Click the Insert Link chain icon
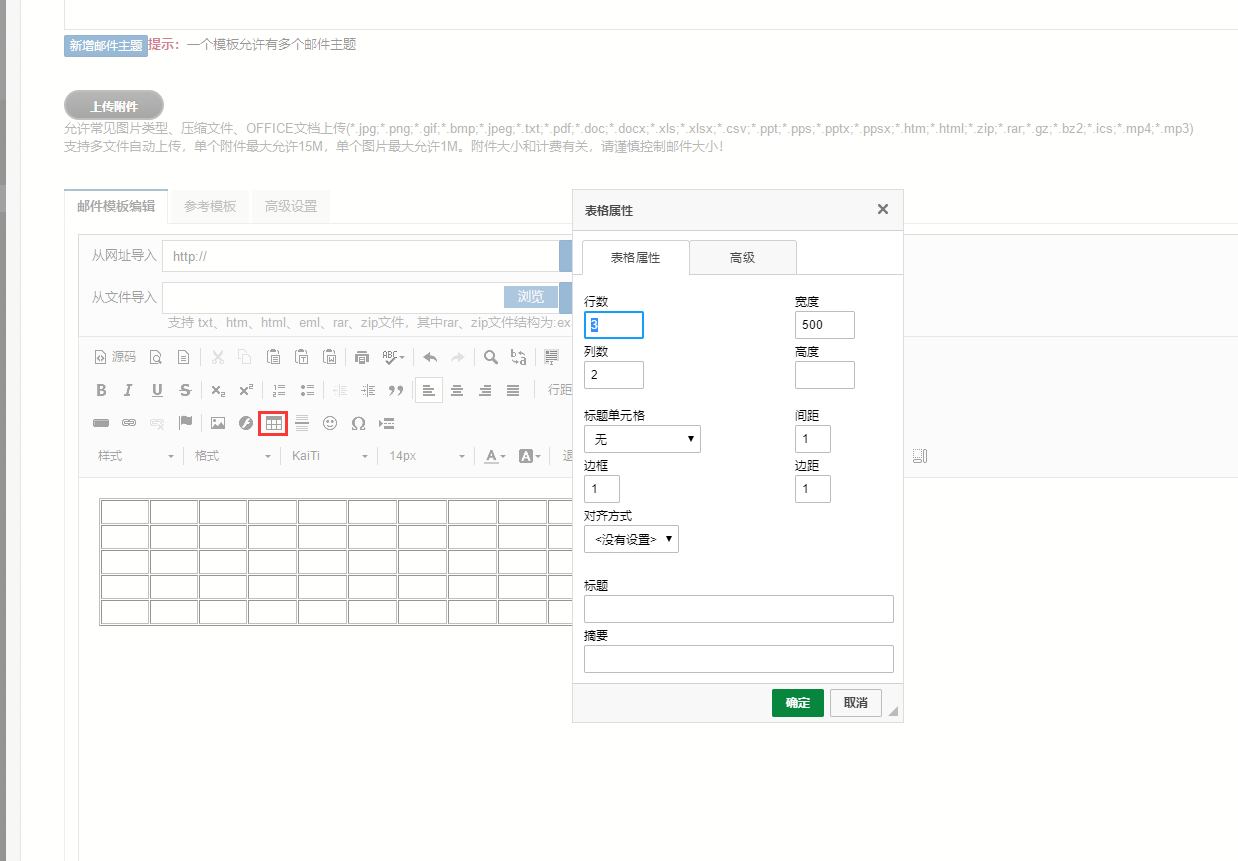This screenshot has width=1238, height=861. pos(129,423)
